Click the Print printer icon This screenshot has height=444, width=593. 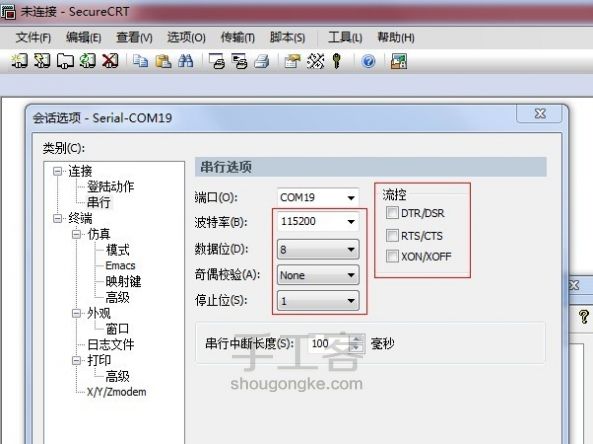[262, 61]
